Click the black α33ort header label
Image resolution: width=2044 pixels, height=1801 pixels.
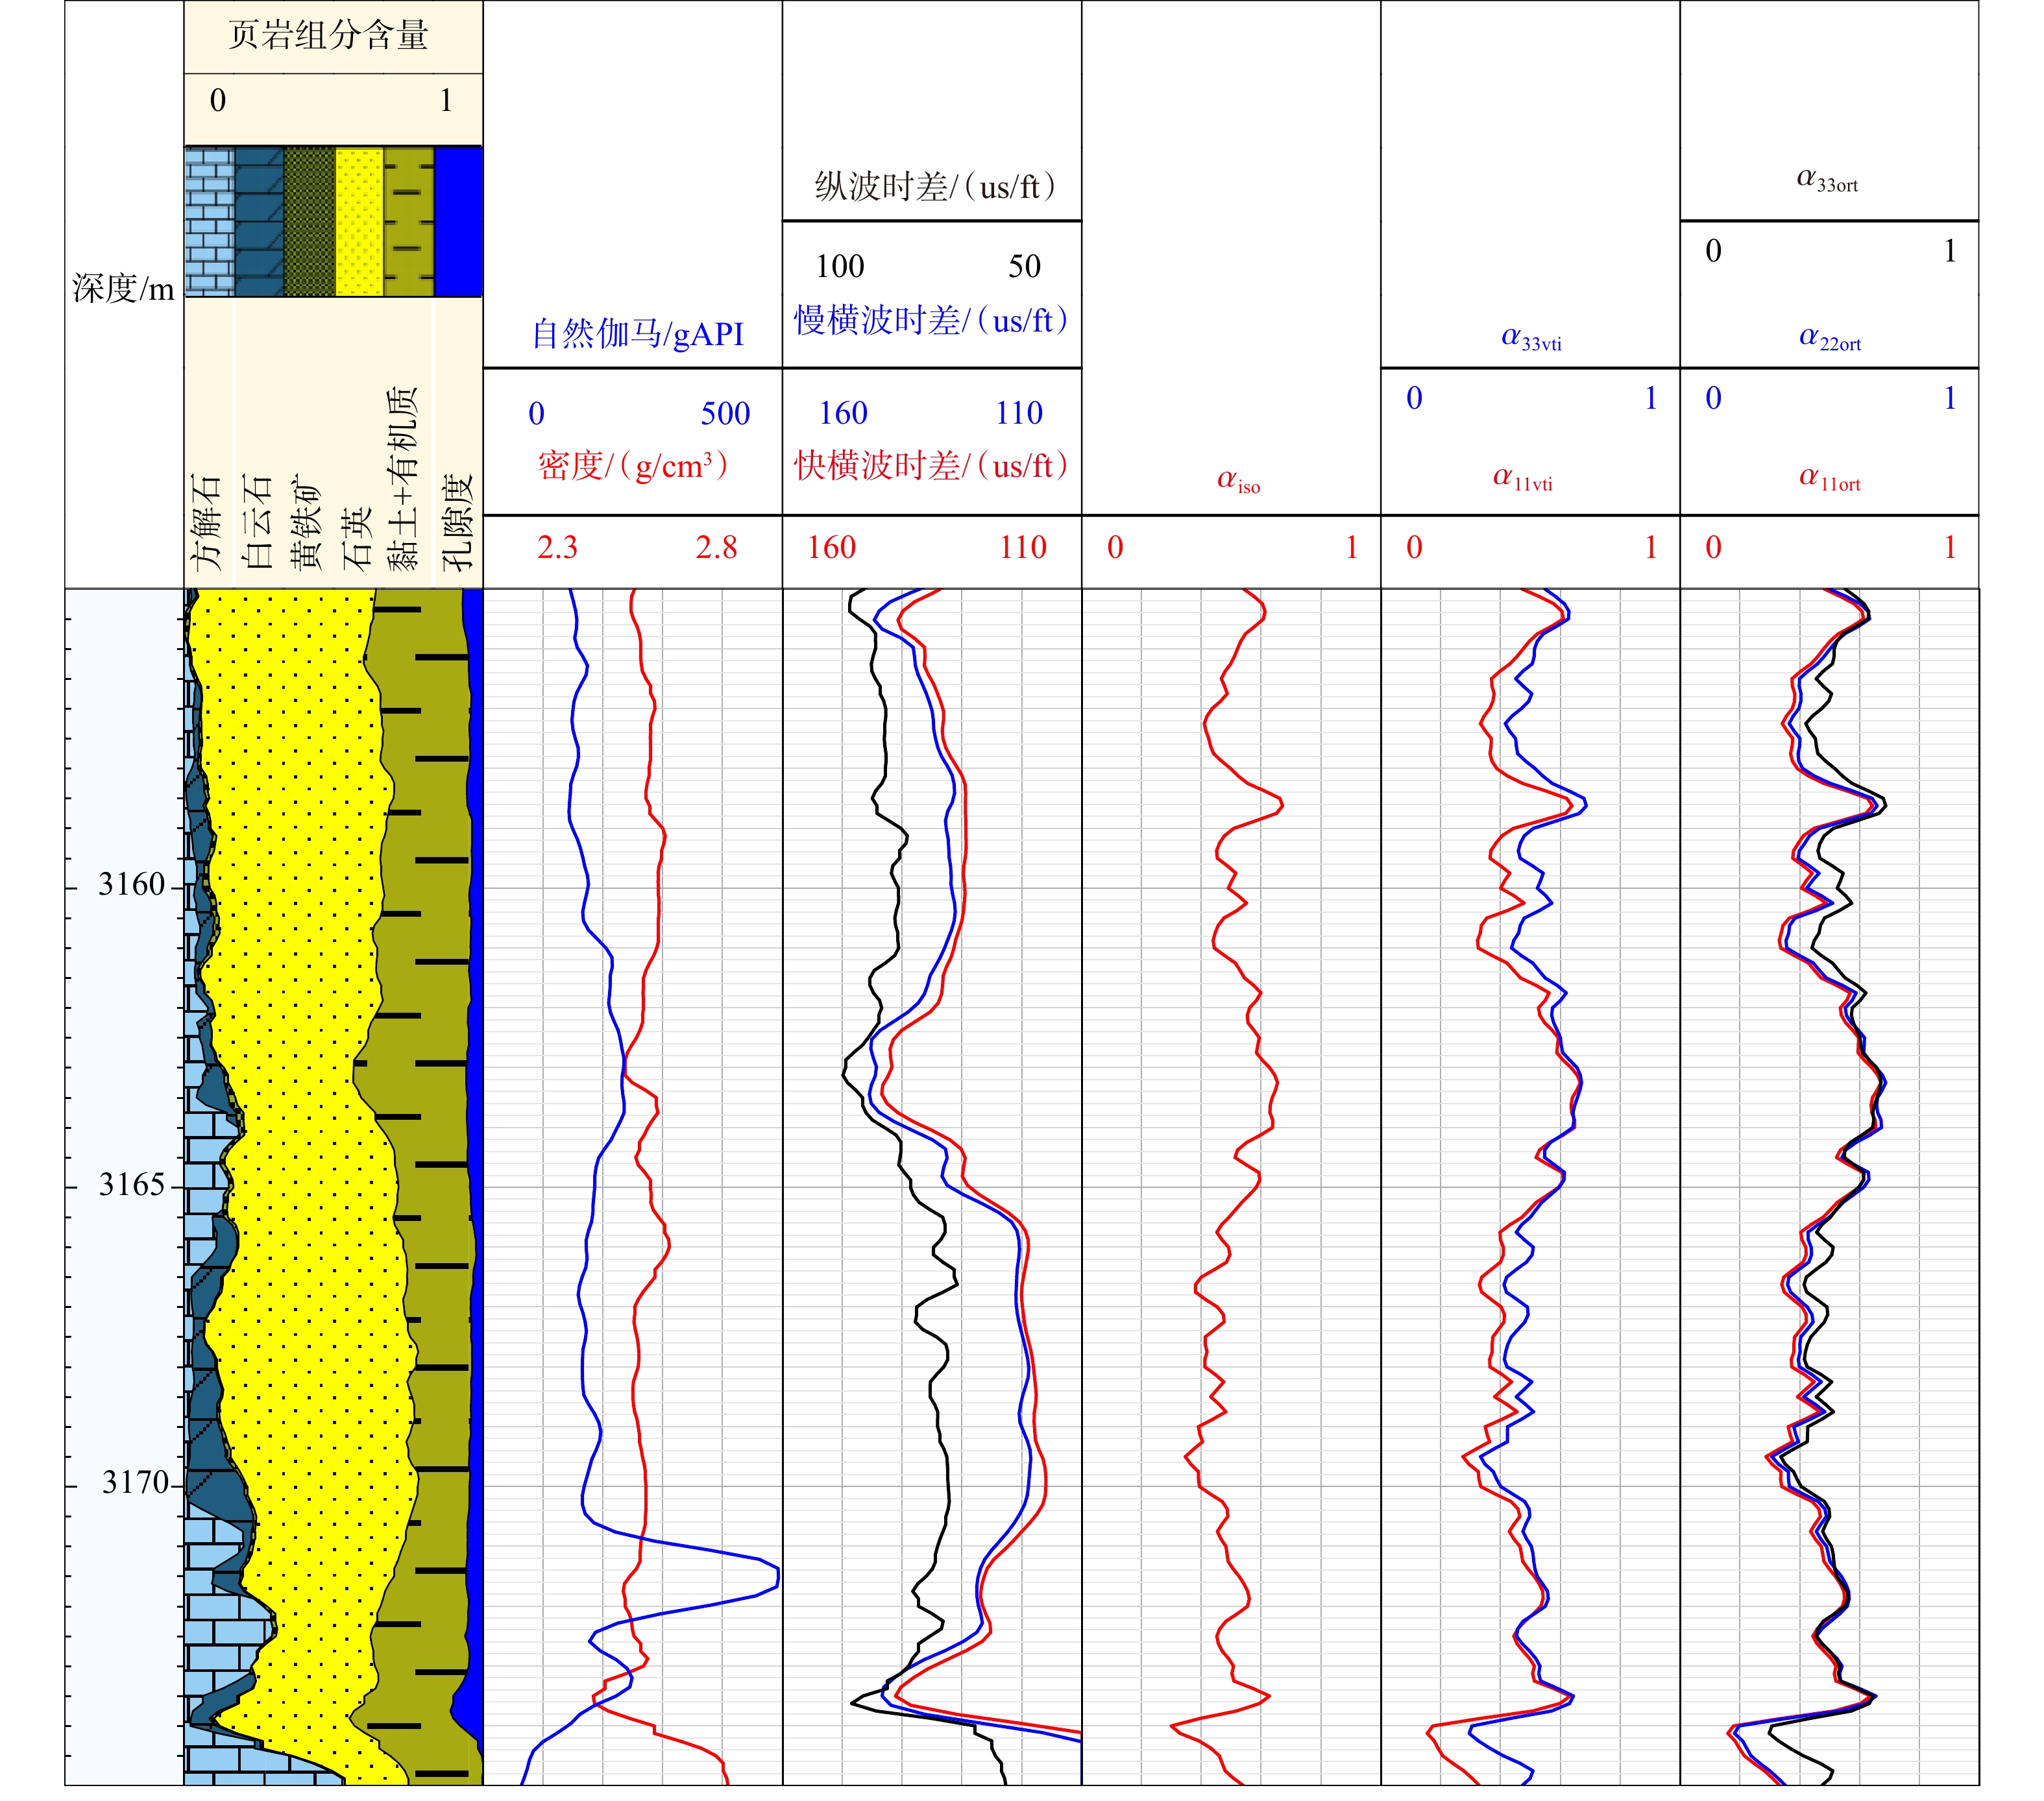pos(1827,181)
